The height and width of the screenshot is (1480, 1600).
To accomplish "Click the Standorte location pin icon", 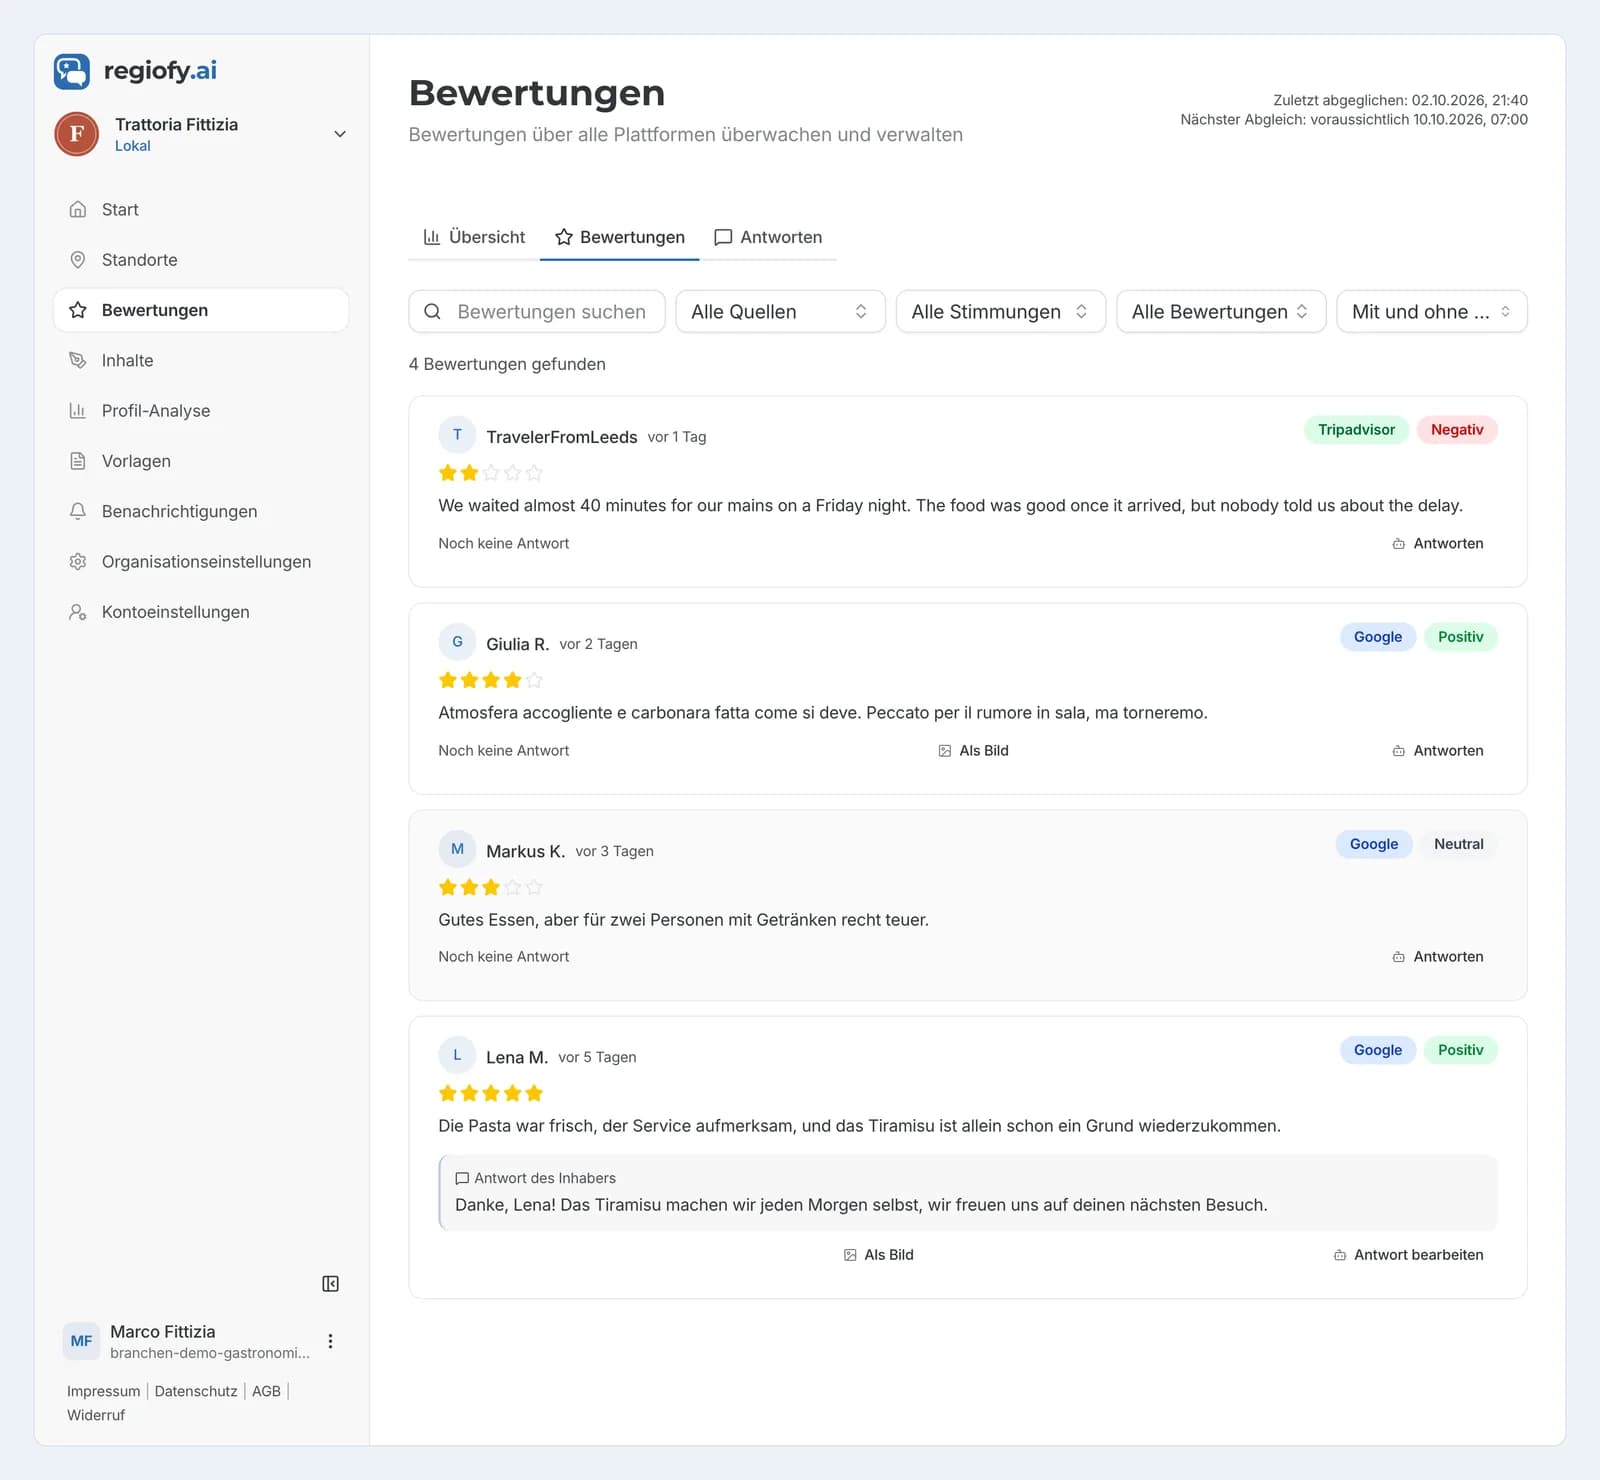I will pos(78,260).
